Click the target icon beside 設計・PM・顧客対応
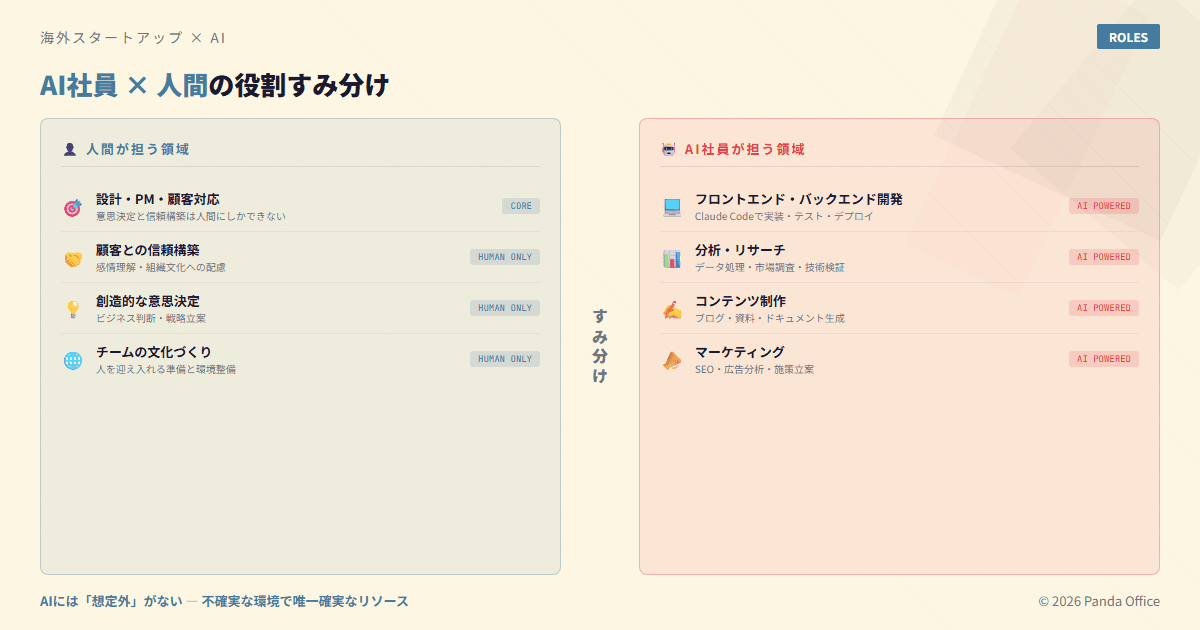This screenshot has width=1200, height=630. (73, 207)
